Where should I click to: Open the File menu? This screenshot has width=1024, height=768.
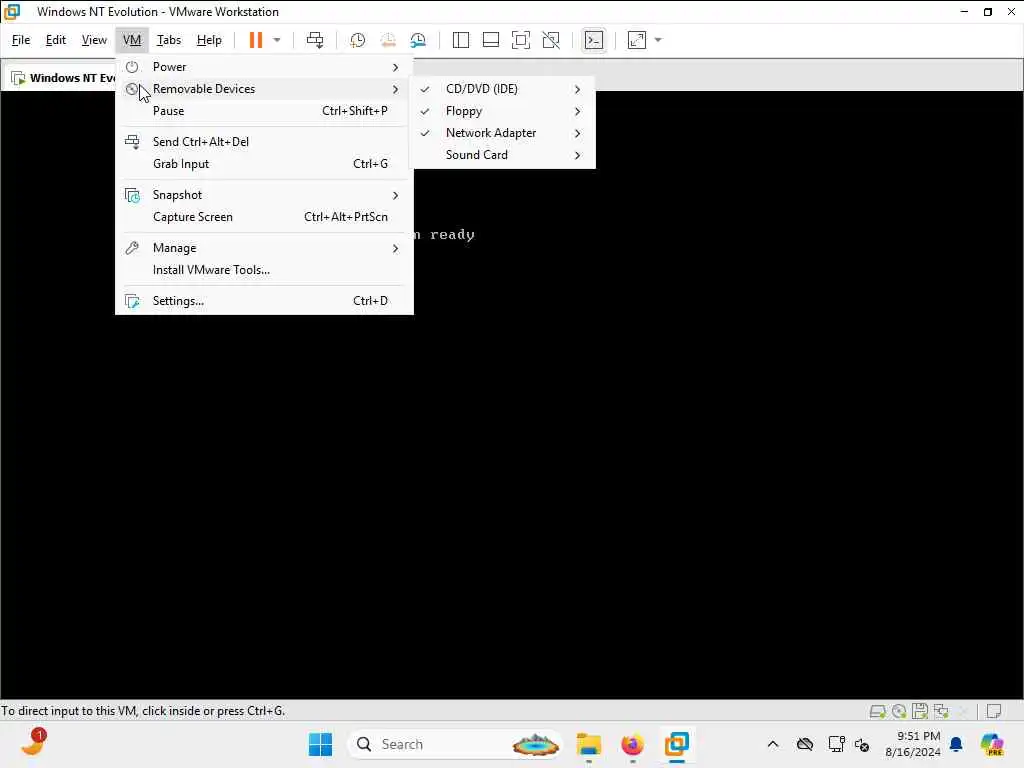[x=21, y=40]
